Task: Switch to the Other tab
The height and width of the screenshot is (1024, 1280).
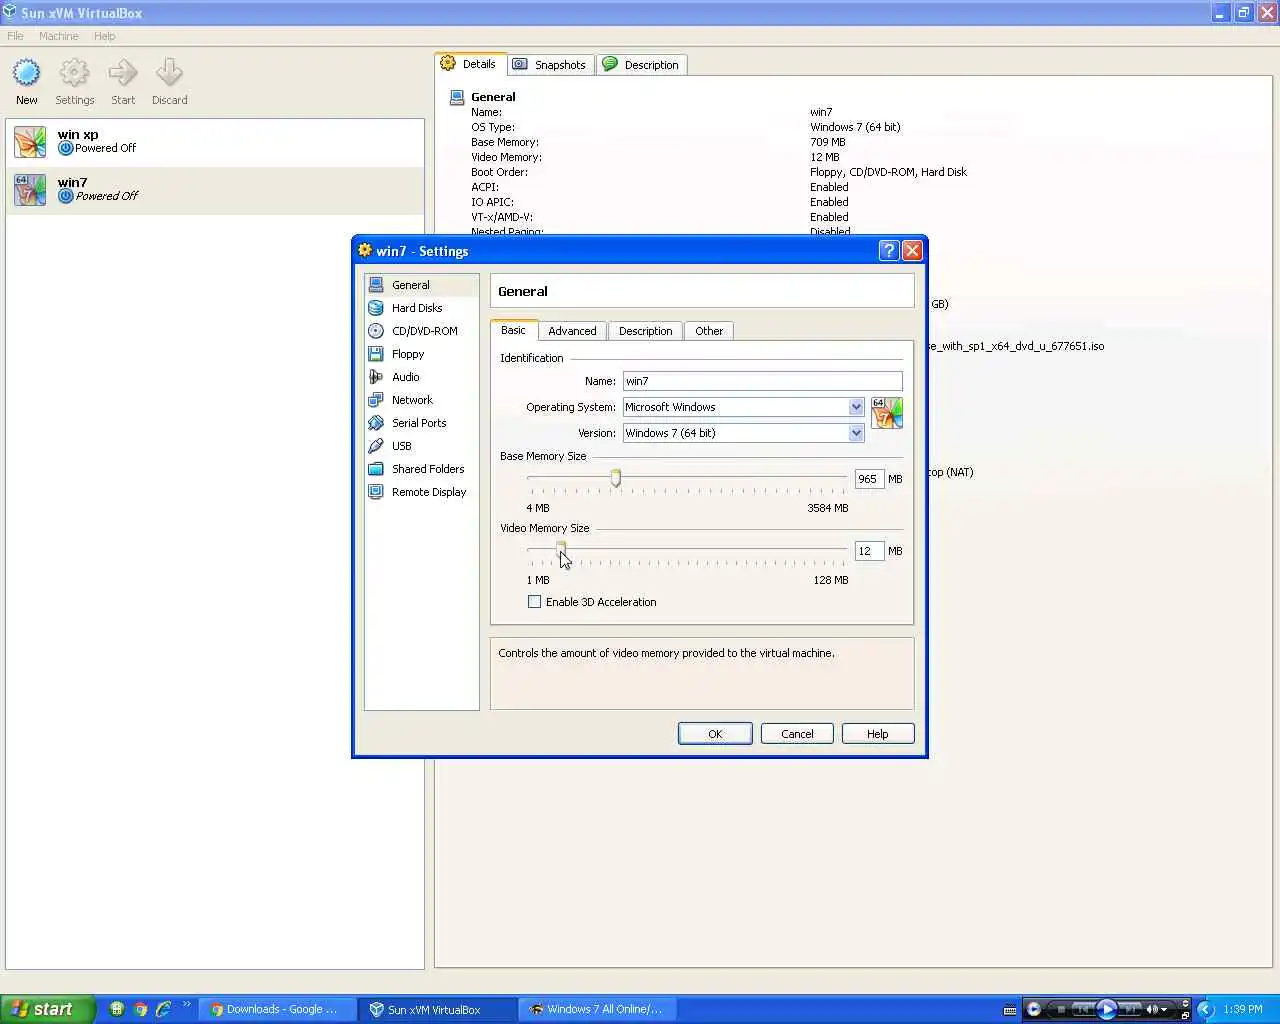Action: tap(709, 331)
